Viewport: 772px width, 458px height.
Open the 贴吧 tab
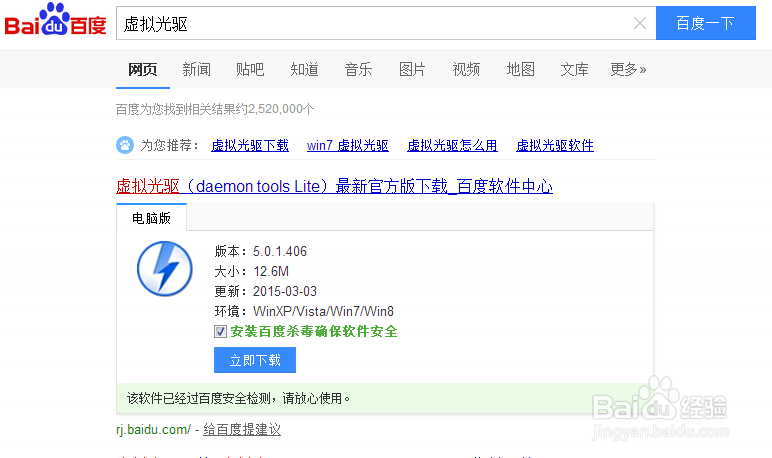250,69
